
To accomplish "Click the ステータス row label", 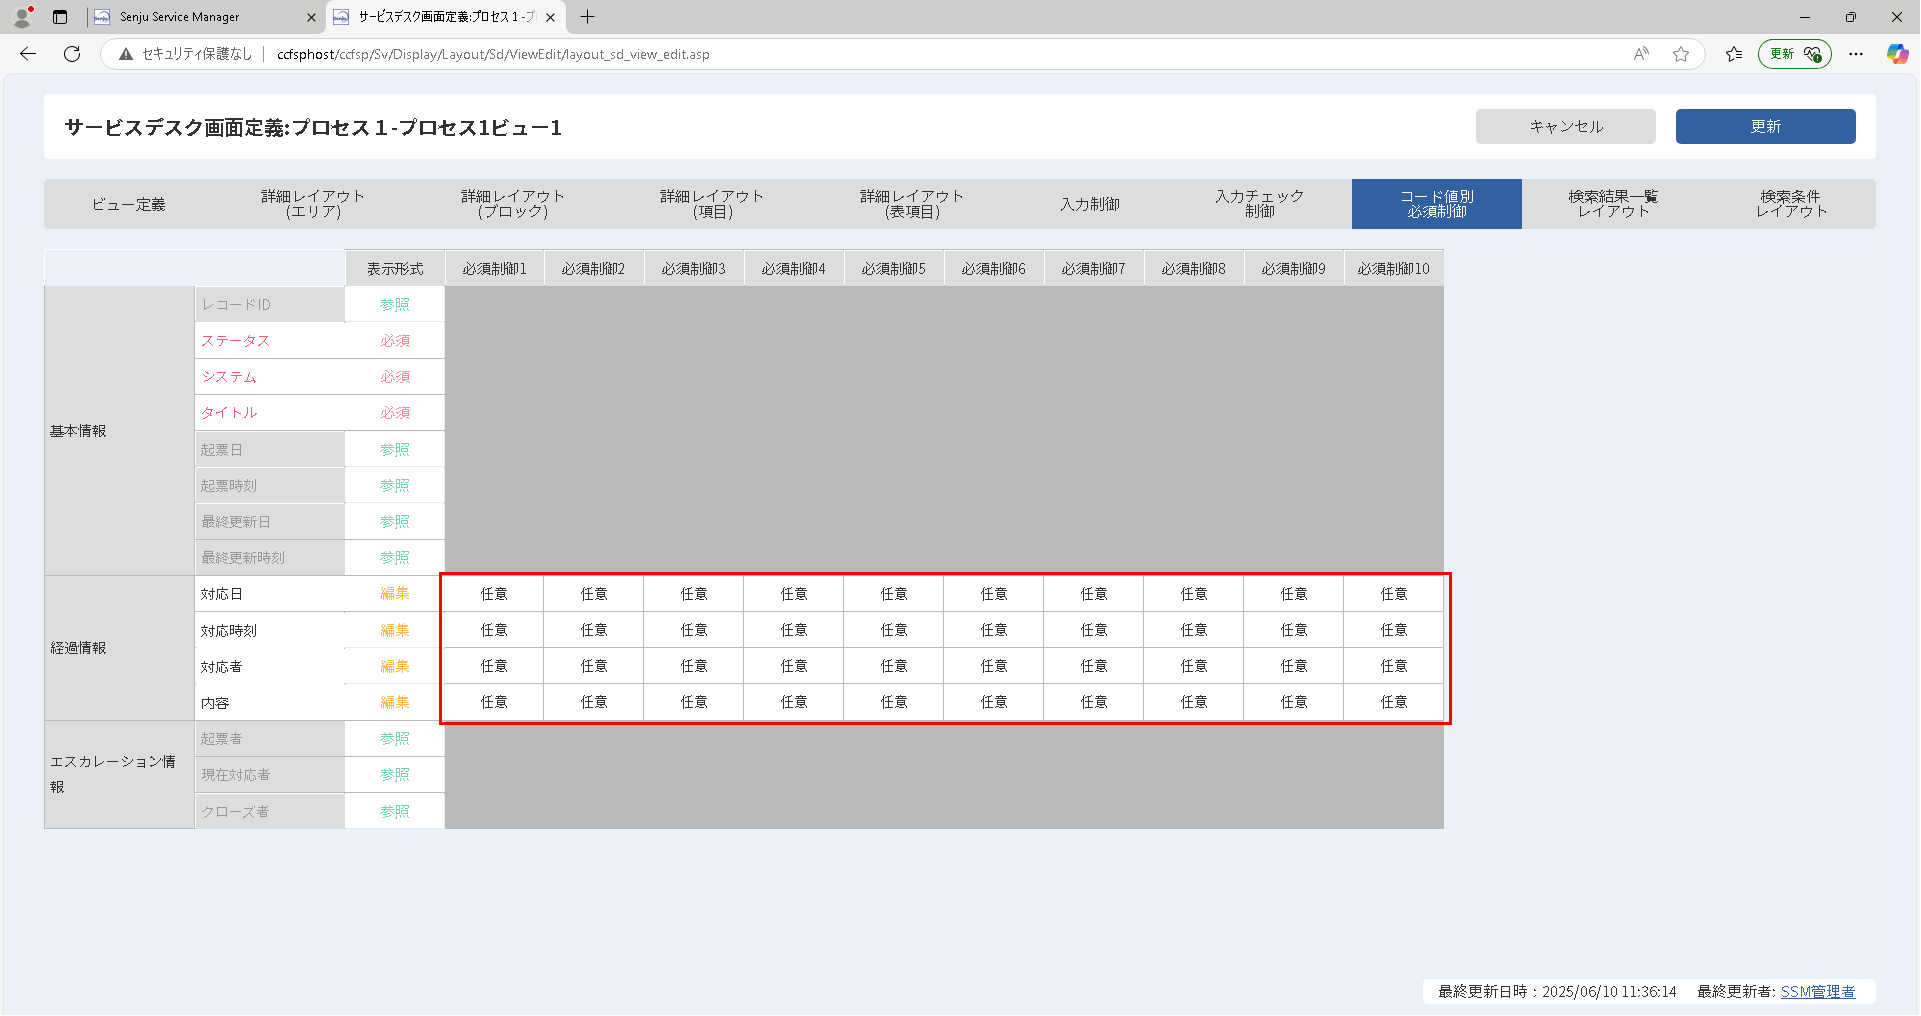I will click(x=235, y=341).
